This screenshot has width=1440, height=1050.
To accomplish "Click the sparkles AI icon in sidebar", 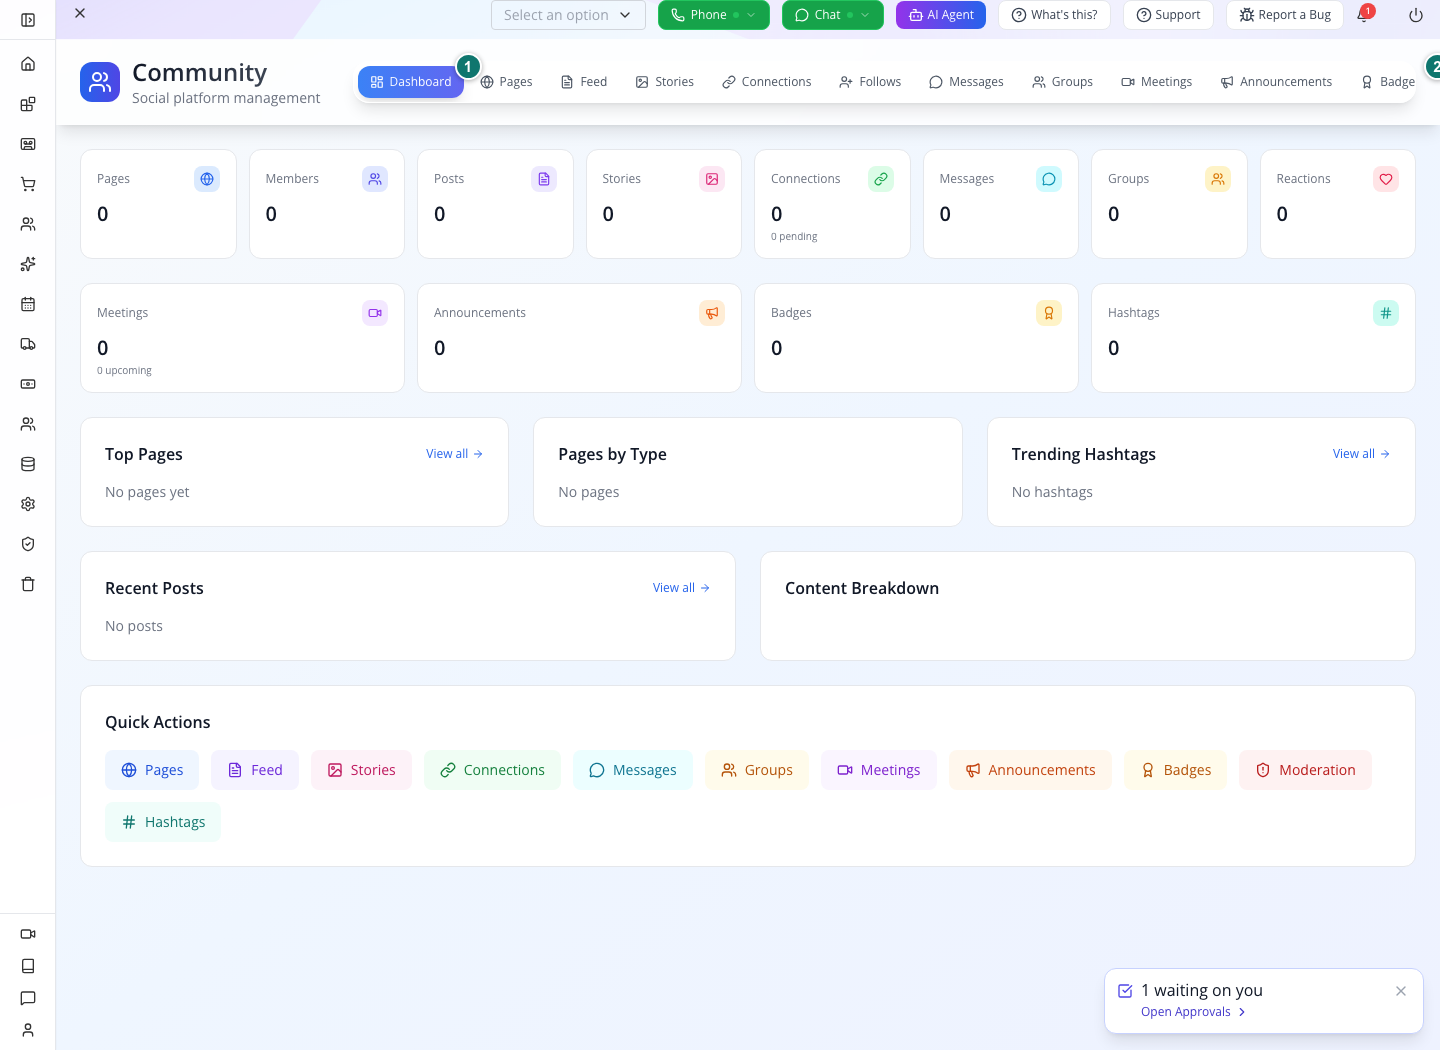I will coord(28,264).
